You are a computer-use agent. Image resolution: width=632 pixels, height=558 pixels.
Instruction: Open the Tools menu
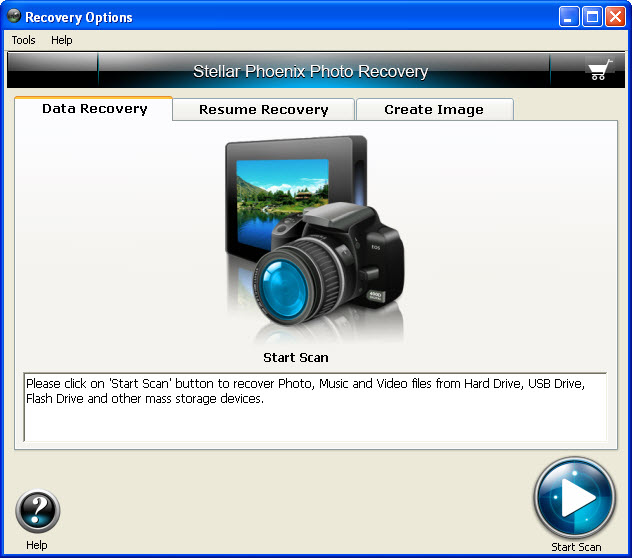click(23, 40)
